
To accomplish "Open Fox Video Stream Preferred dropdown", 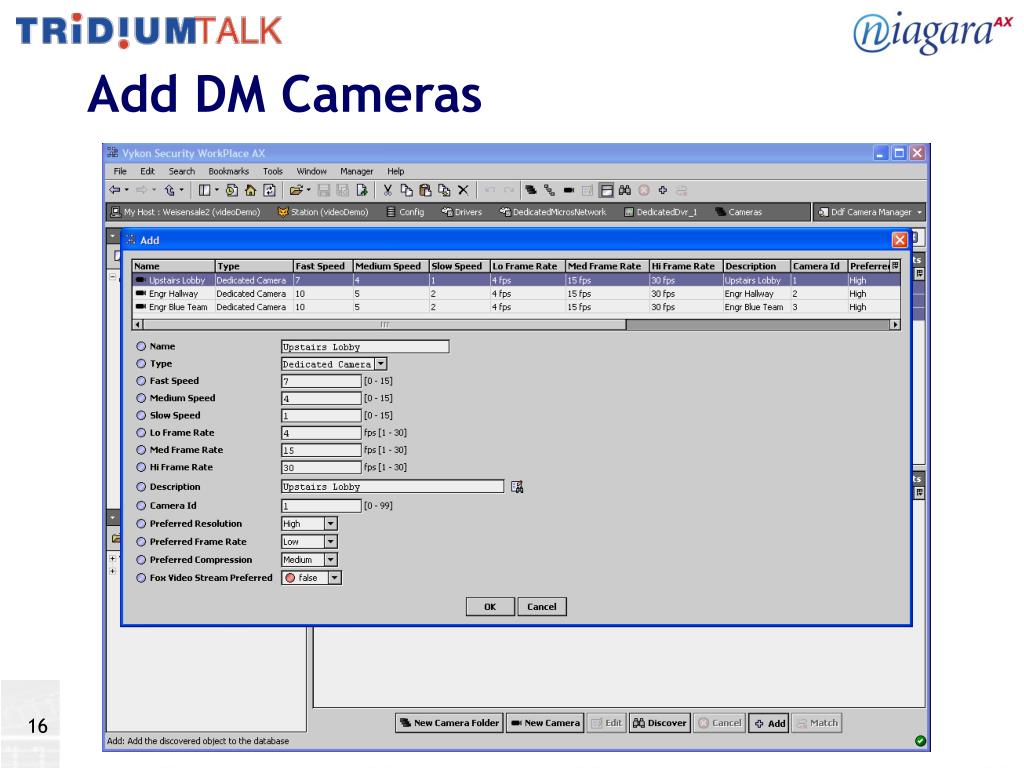I will tap(334, 578).
